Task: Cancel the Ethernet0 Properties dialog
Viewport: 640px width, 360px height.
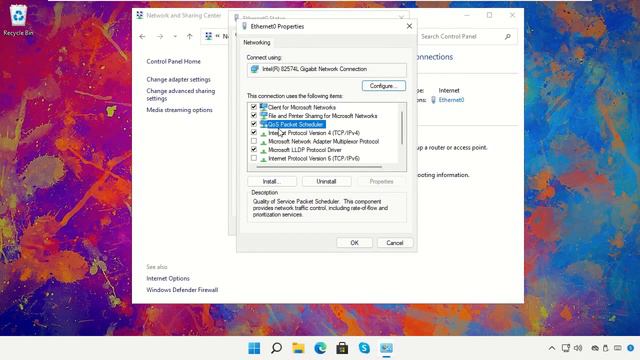Action: click(395, 242)
